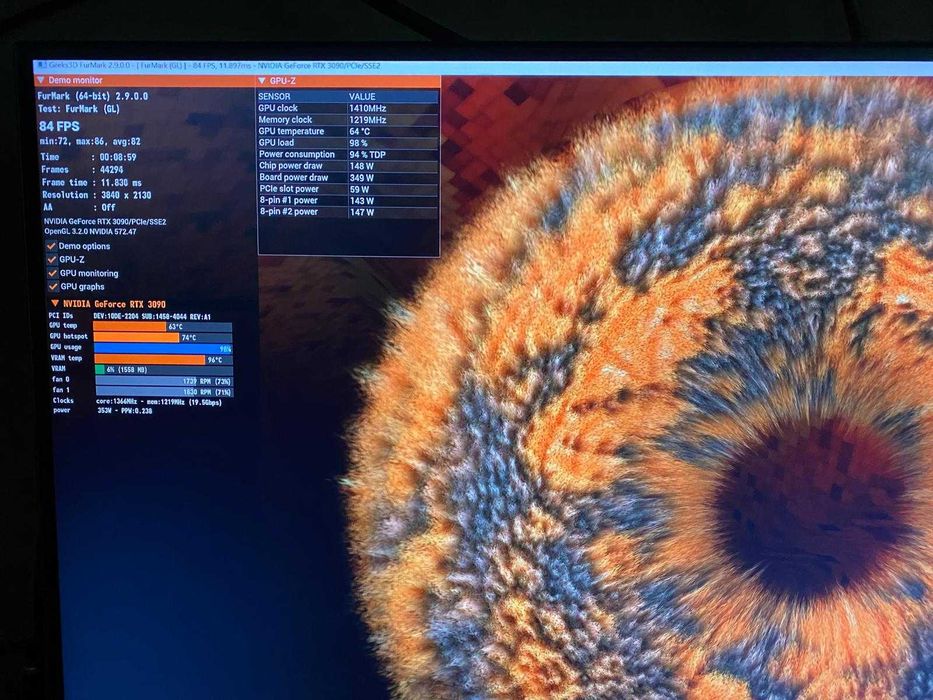
Task: Click the min:72, max:86, avg:82 line
Action: pyautogui.click(x=90, y=142)
